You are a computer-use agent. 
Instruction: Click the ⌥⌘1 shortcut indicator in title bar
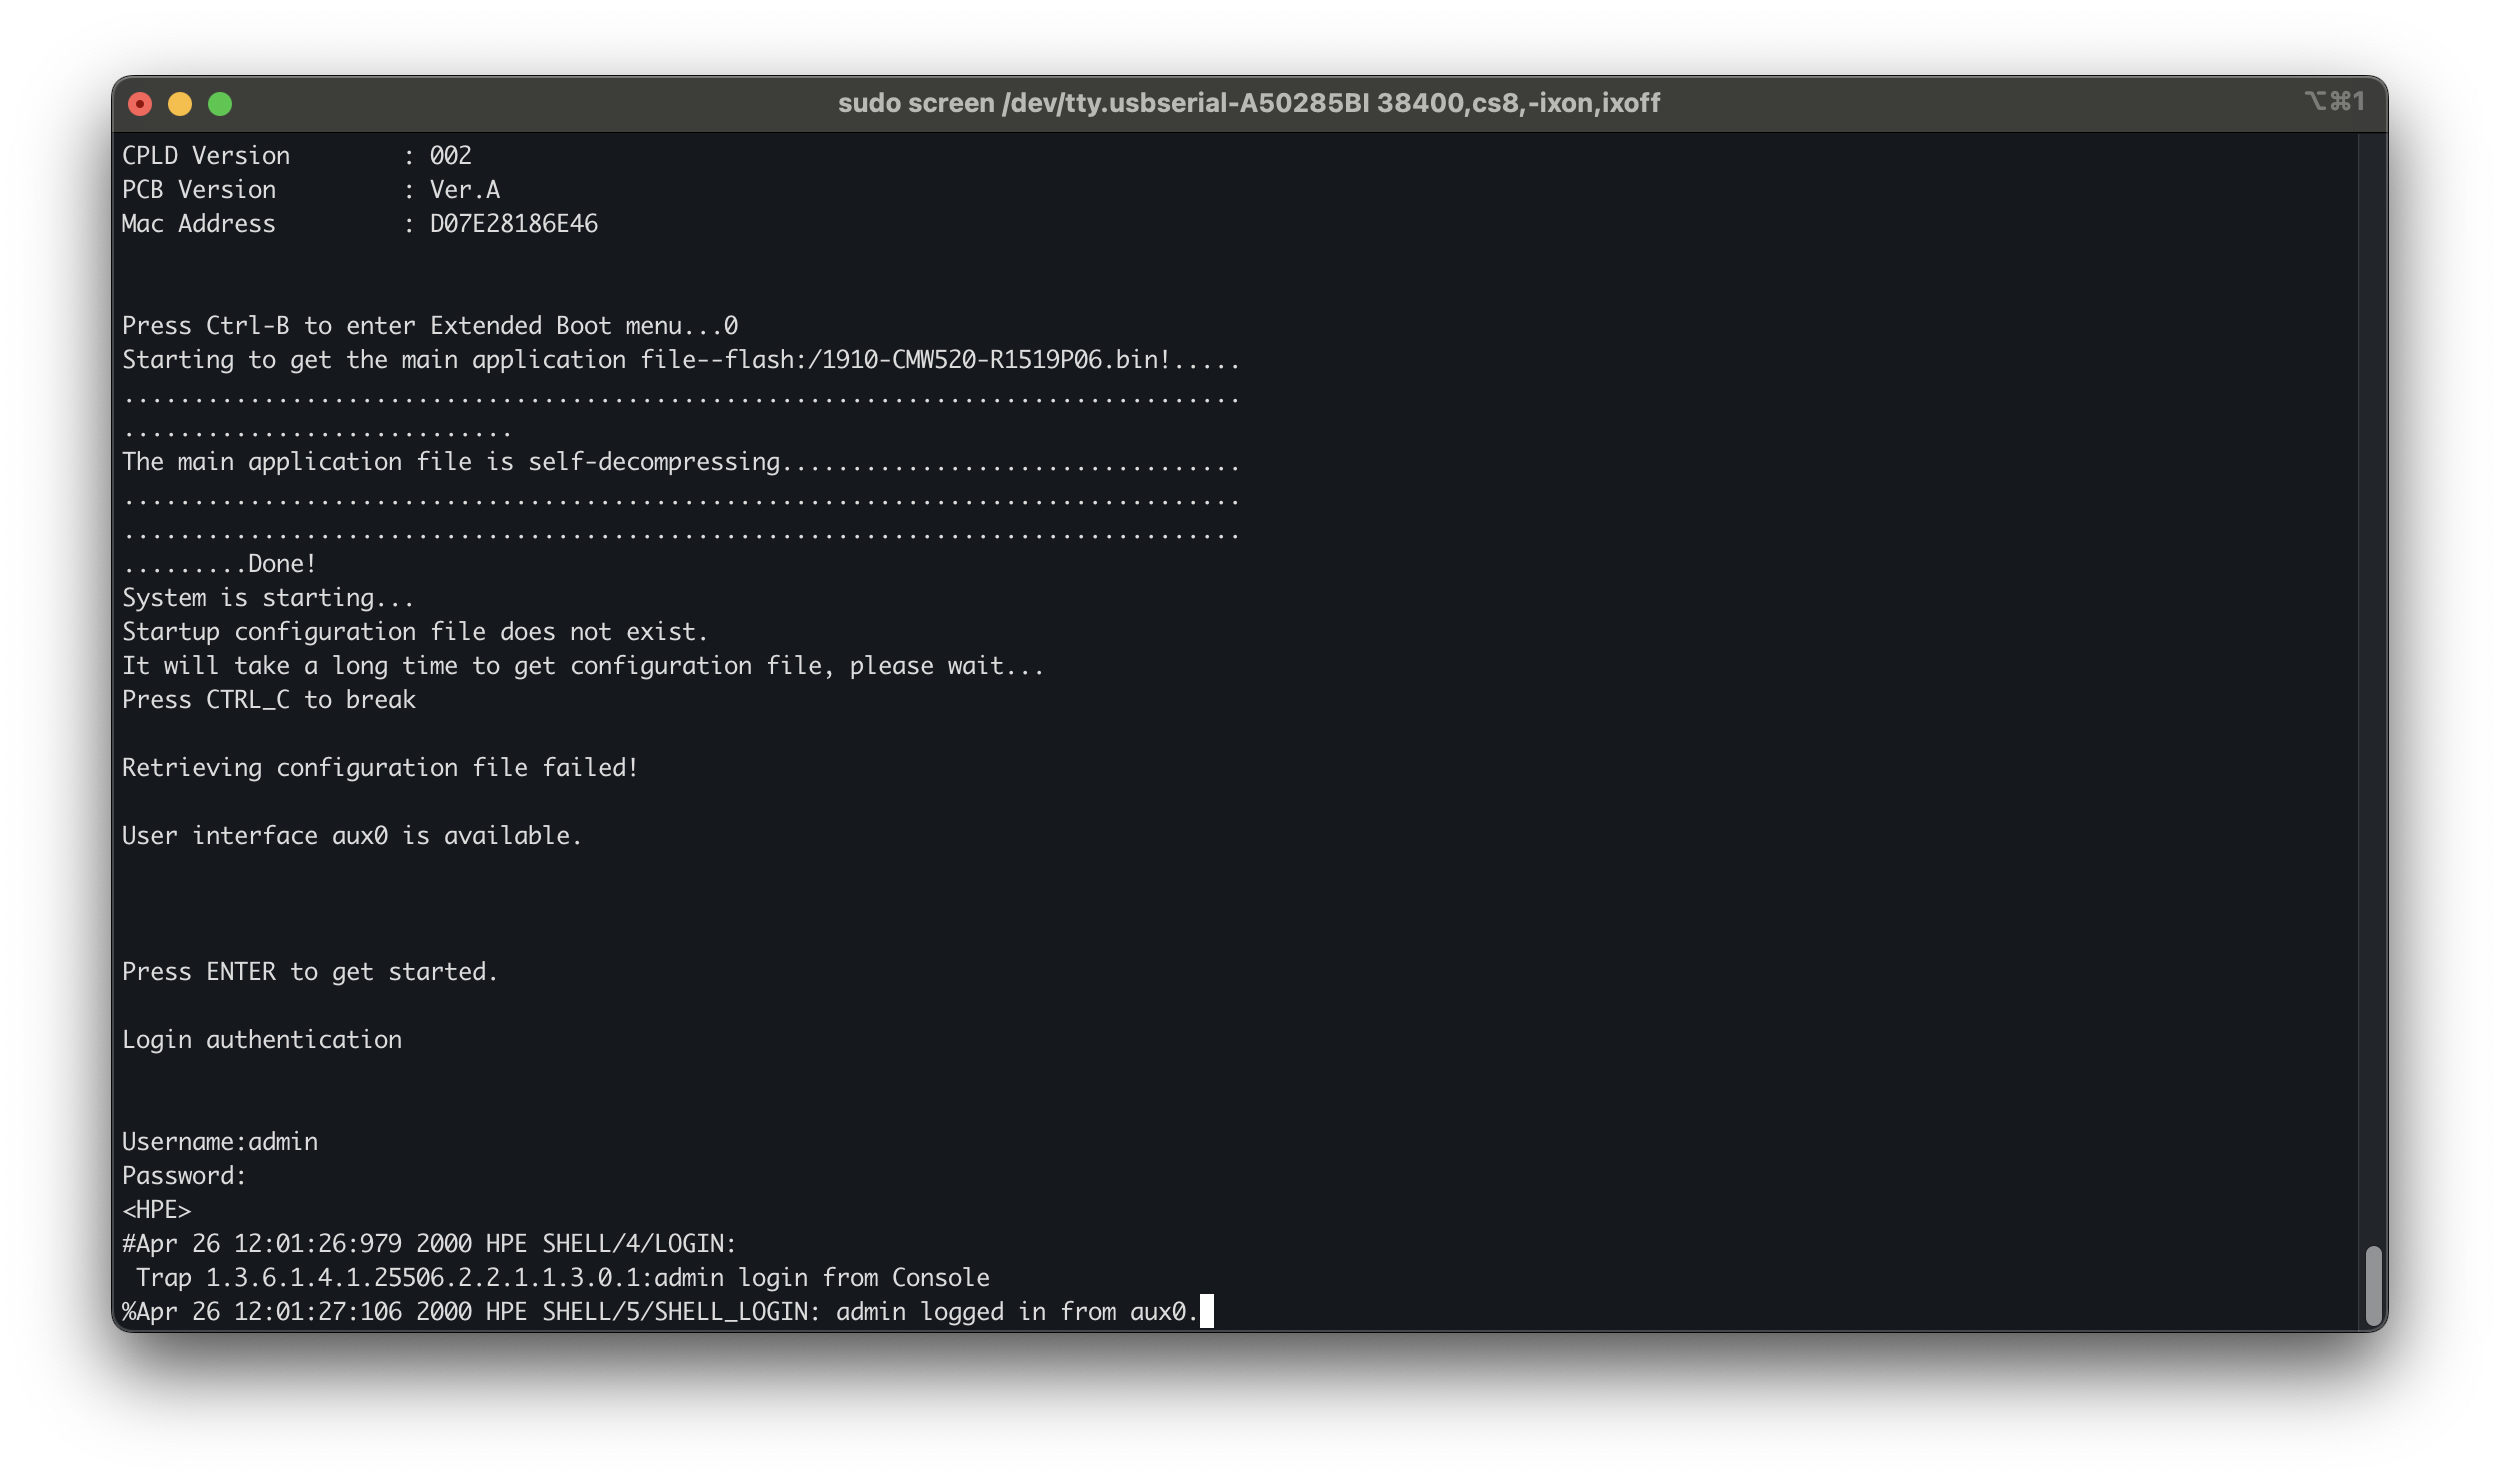[x=2334, y=102]
